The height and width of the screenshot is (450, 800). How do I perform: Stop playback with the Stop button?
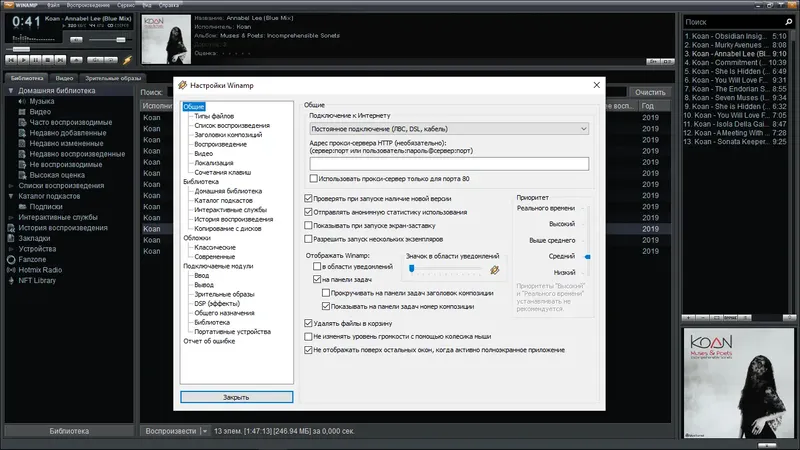[x=47, y=60]
